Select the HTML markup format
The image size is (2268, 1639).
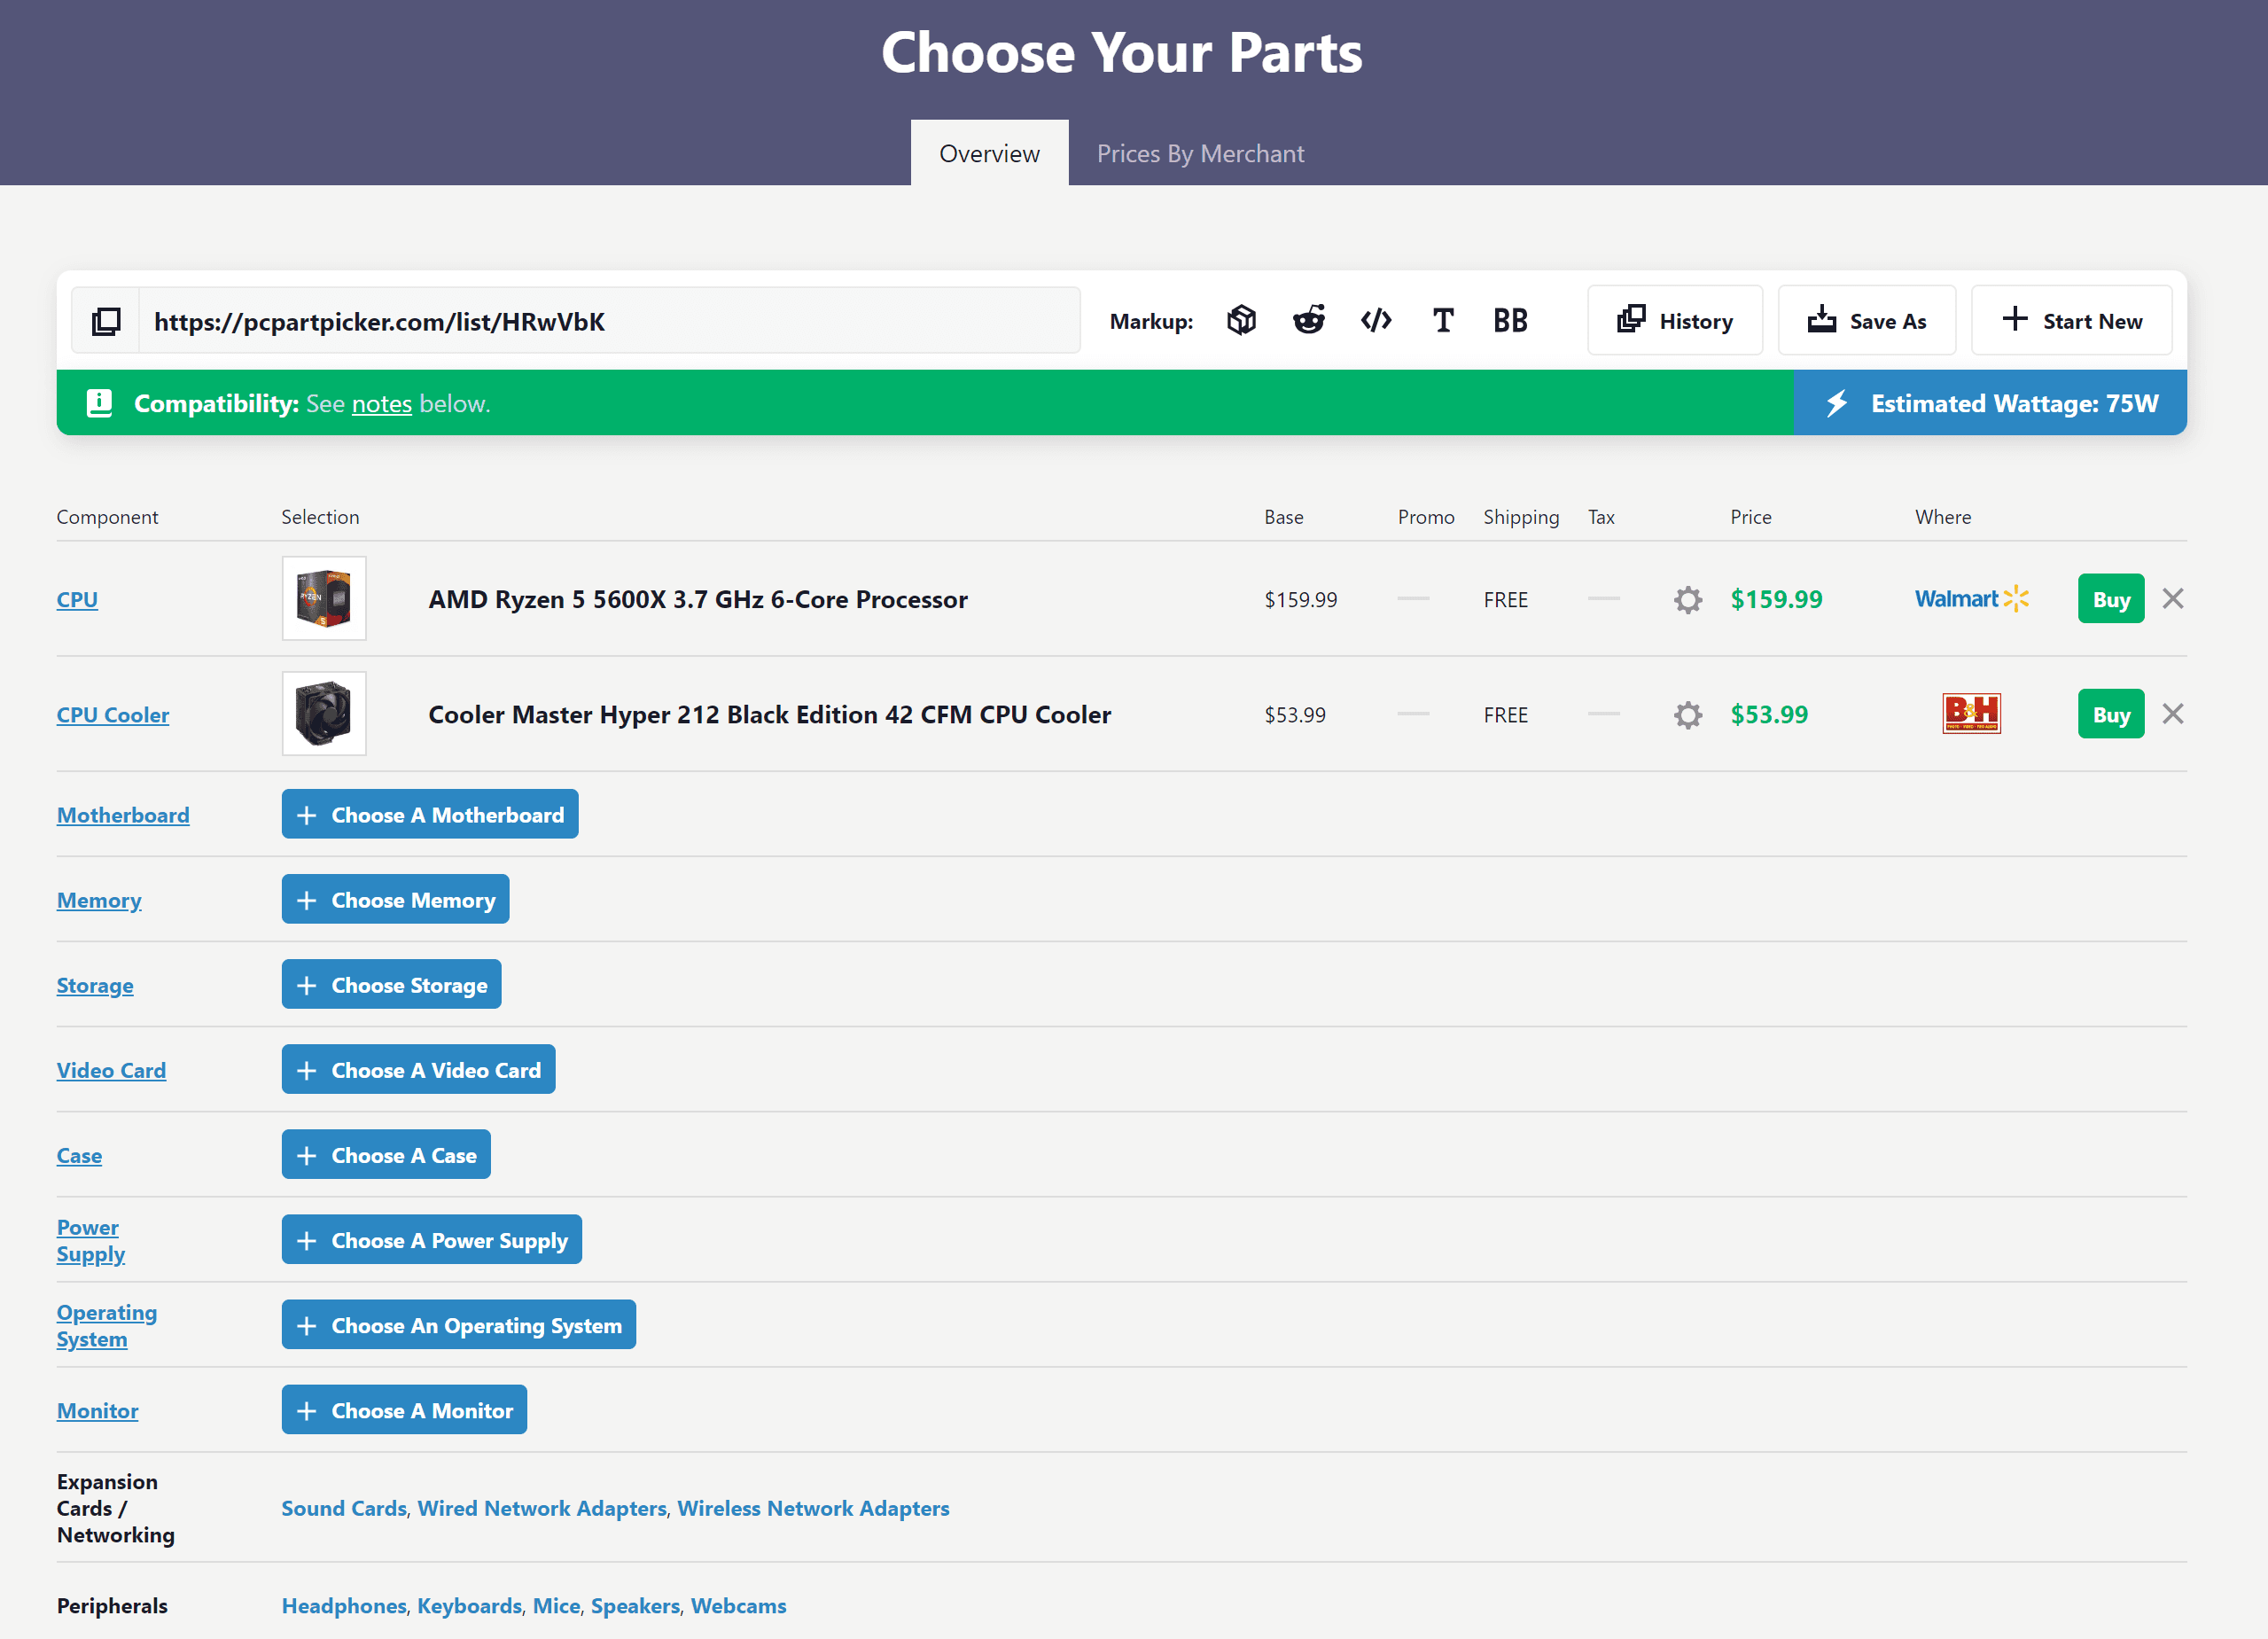tap(1376, 320)
